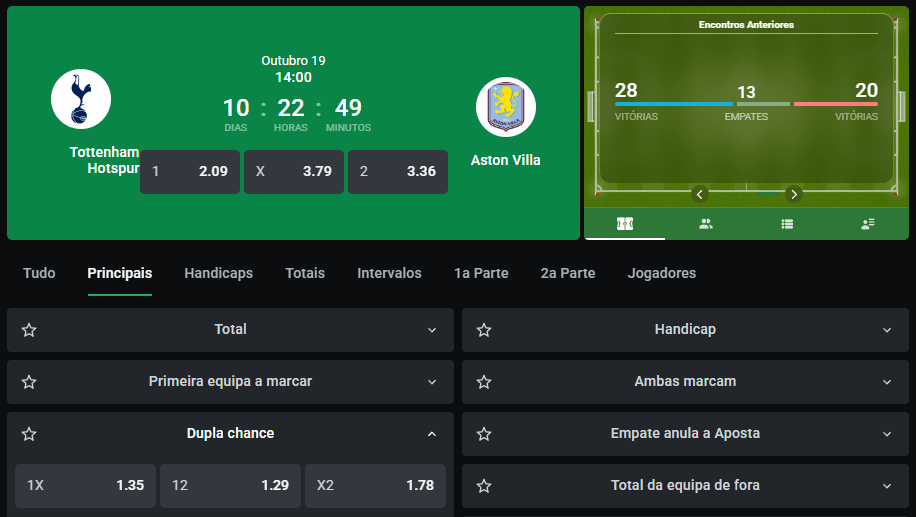Go to previous stats slide arrow
The height and width of the screenshot is (517, 916).
click(700, 194)
